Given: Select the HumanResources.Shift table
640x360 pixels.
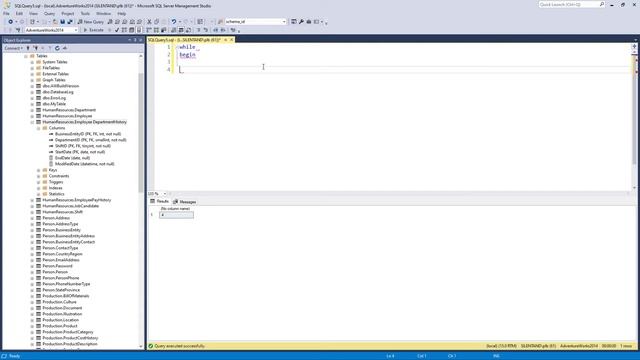Looking at the screenshot, I should pos(62,212).
